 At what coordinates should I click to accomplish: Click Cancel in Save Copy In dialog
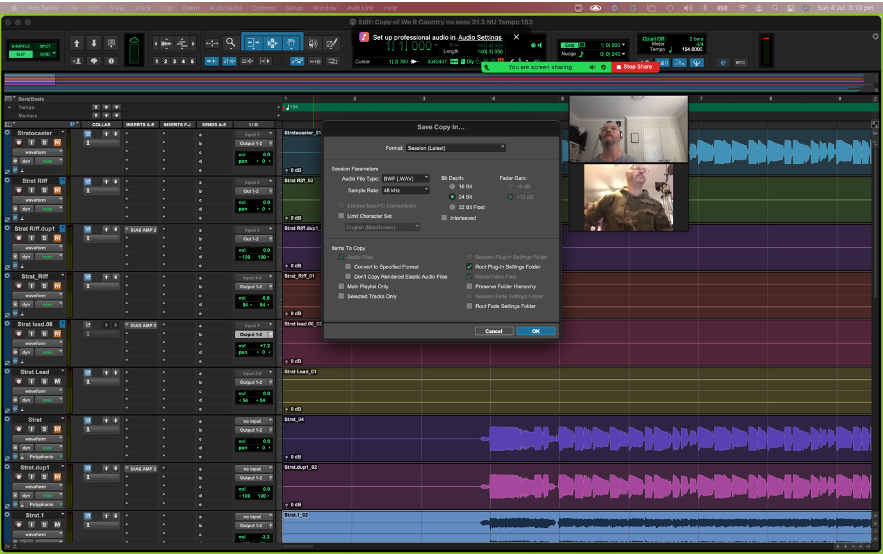point(494,331)
